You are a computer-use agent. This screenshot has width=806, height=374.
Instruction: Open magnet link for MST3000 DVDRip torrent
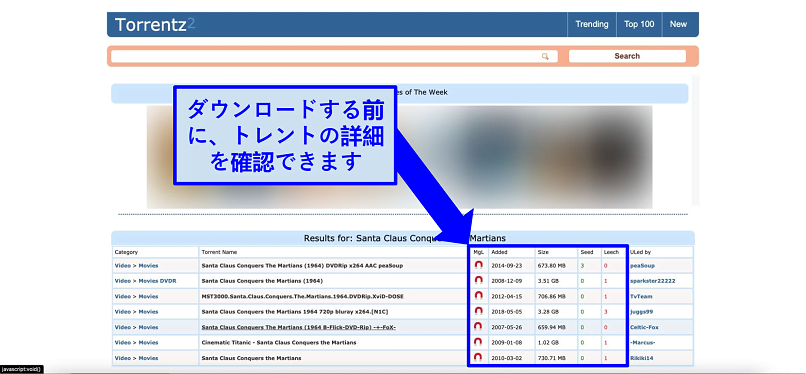click(479, 296)
